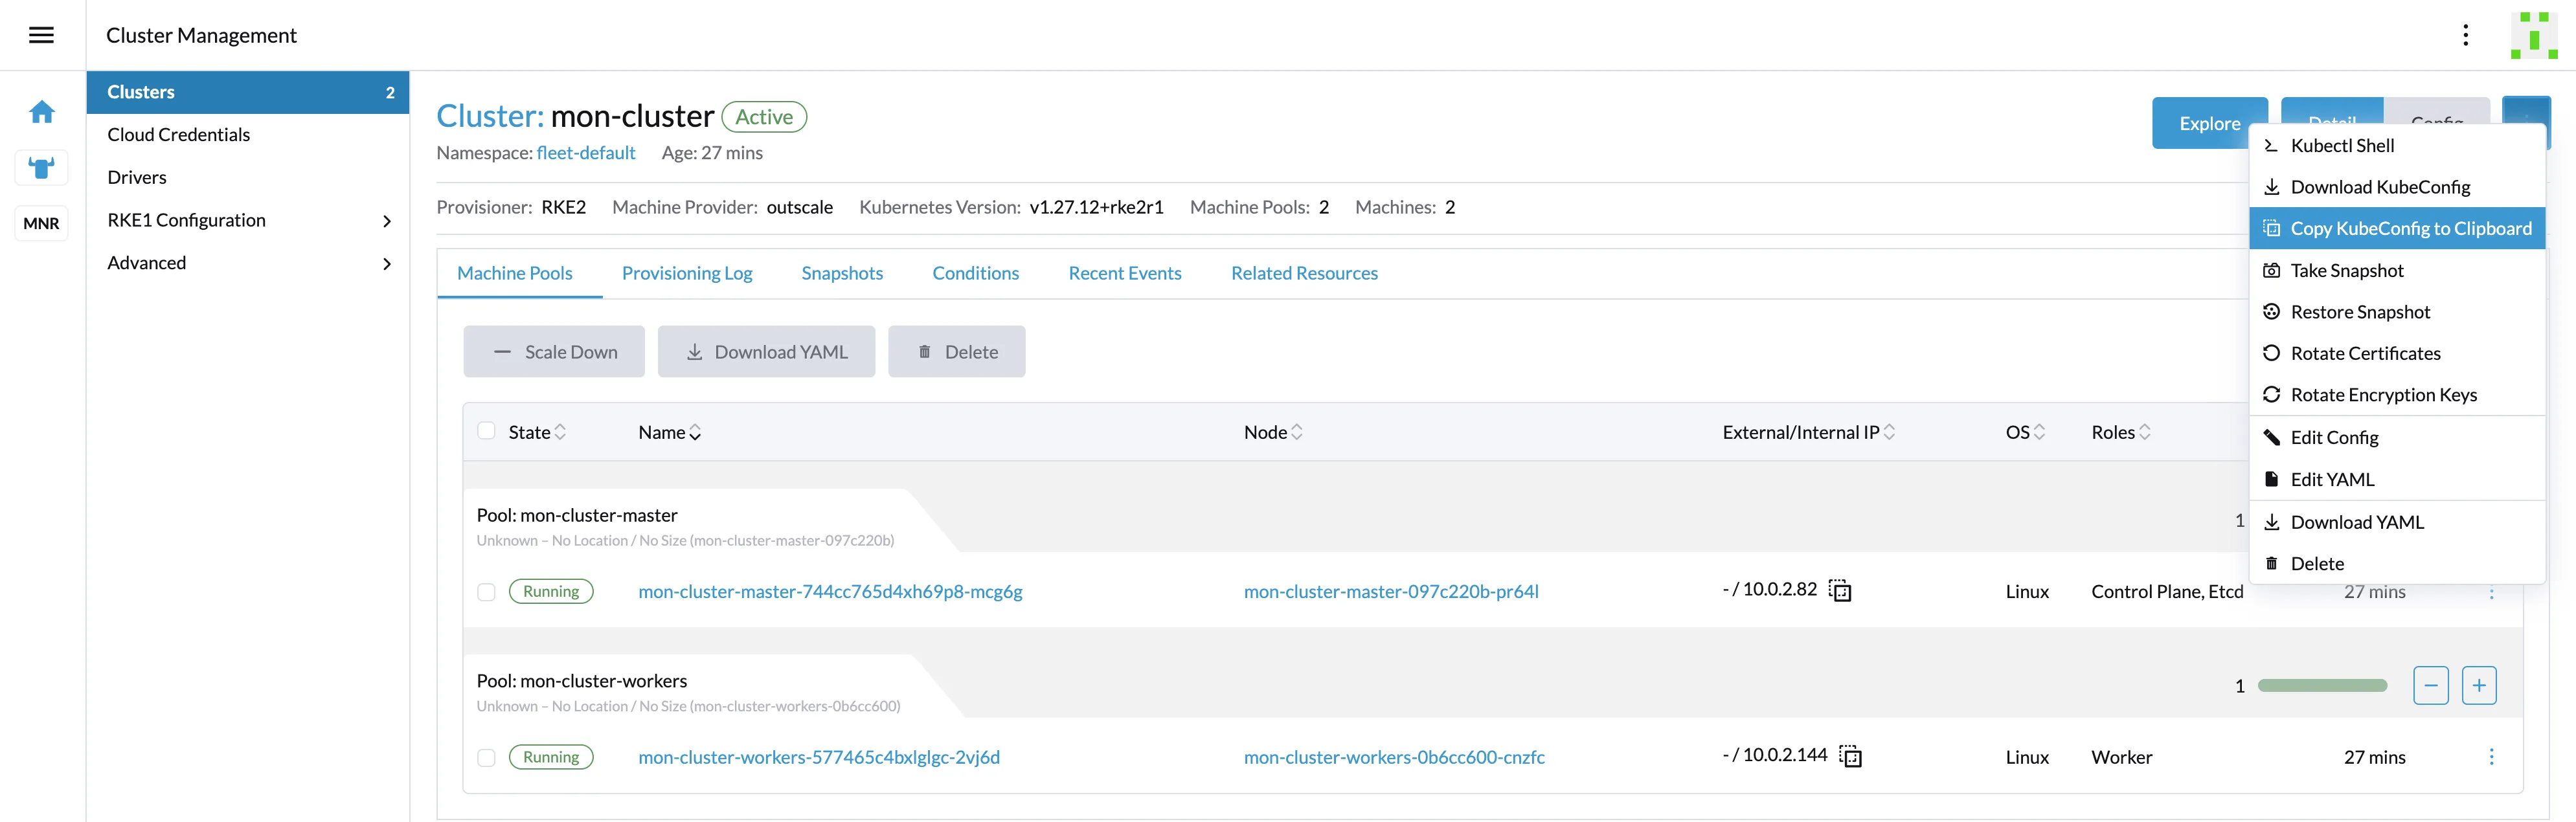The image size is (2576, 822).
Task: Choose Take Snapshot from the actions menu
Action: tap(2346, 271)
